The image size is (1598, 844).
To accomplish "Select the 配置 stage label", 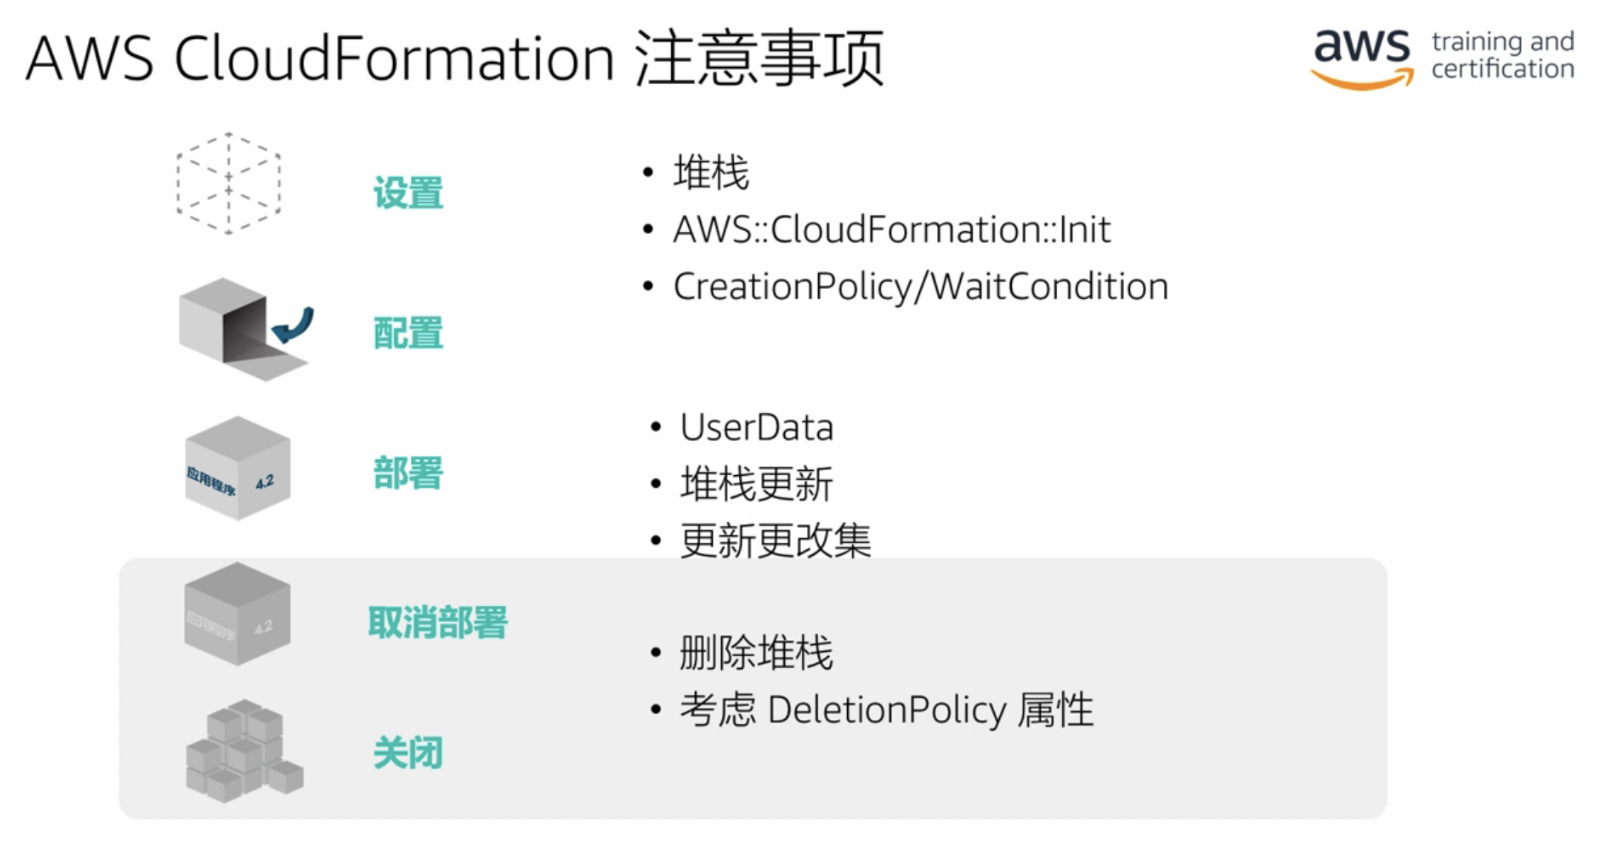I will (408, 333).
